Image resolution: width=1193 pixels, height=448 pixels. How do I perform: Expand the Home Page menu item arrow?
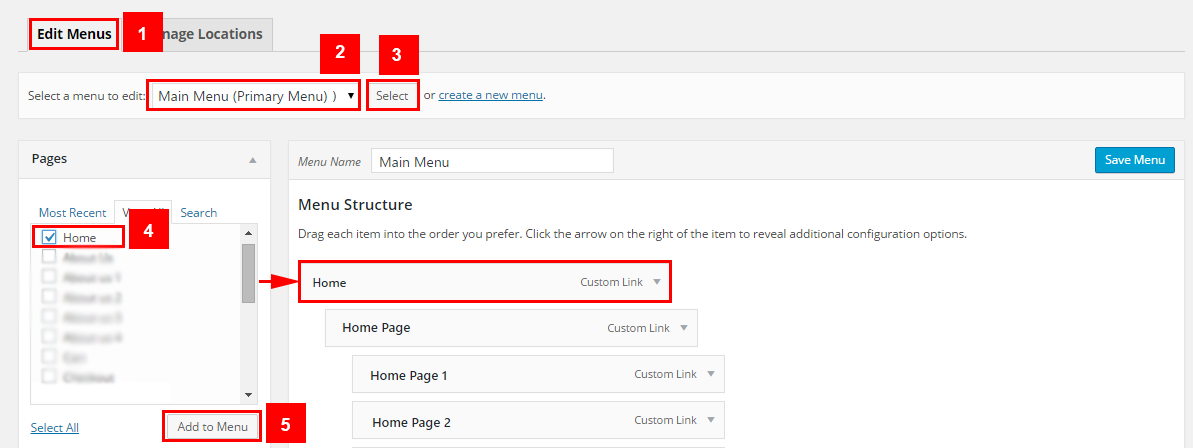pyautogui.click(x=684, y=328)
